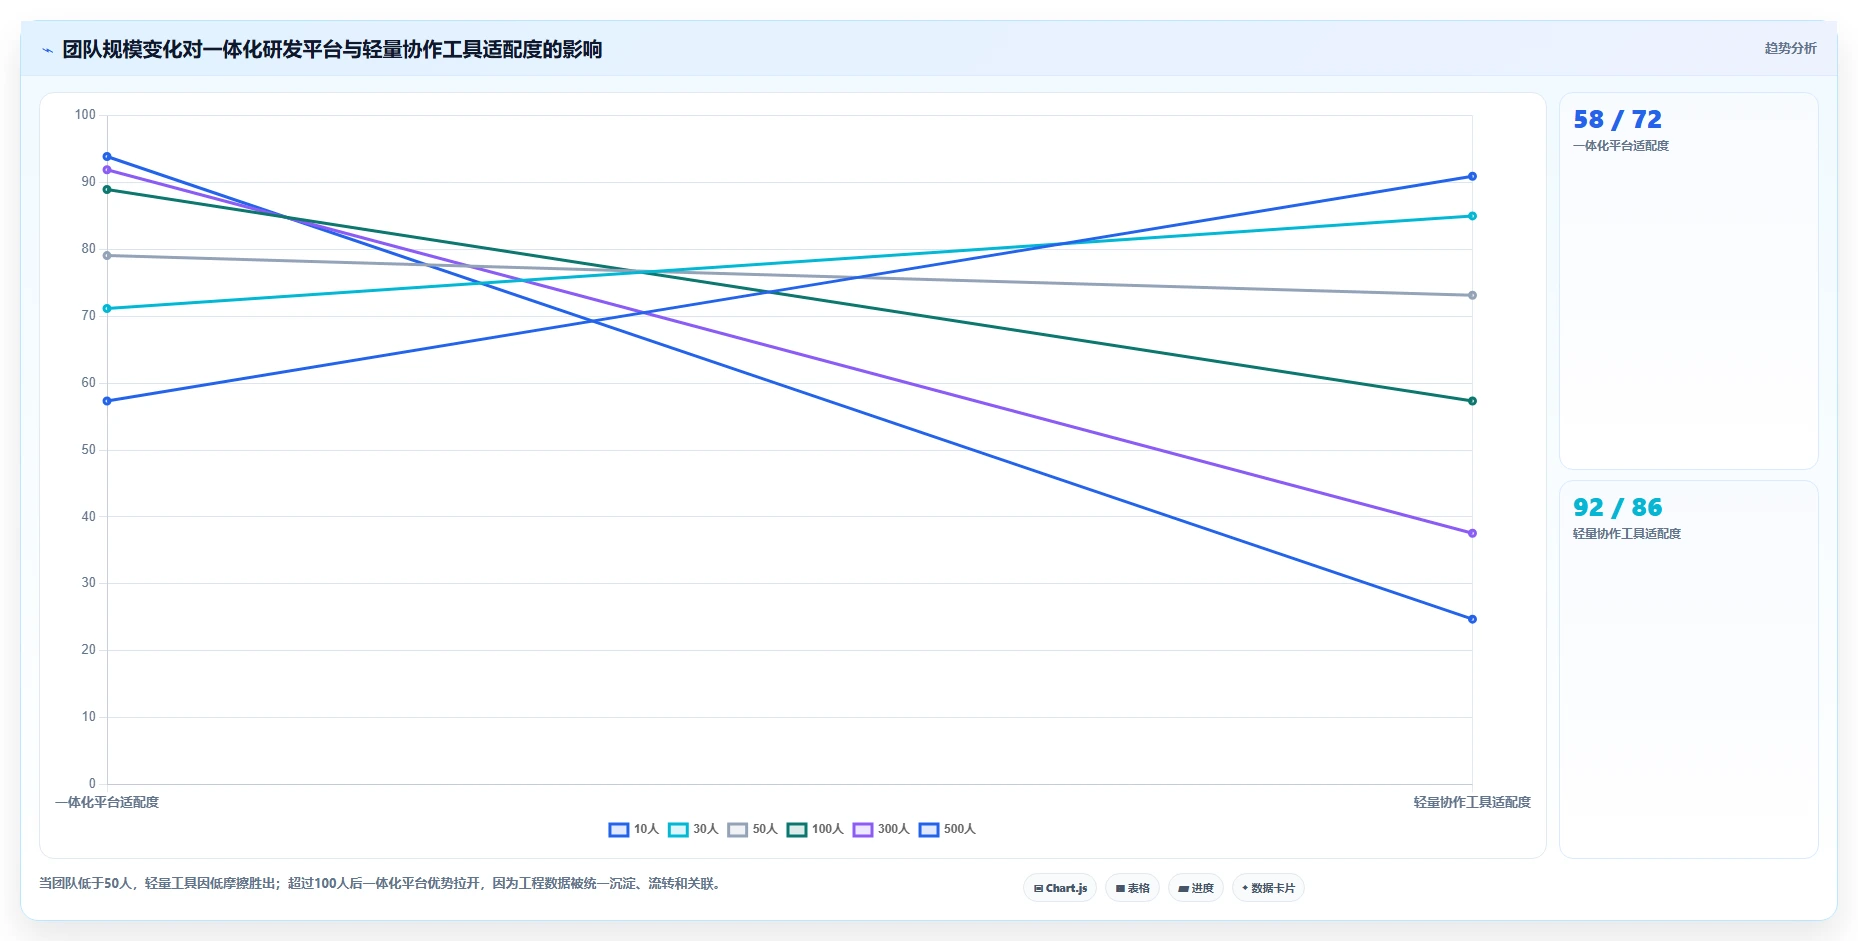Click the chart title 团队规模变化对一体化研发平台
Image resolution: width=1858 pixels, height=941 pixels.
point(332,49)
